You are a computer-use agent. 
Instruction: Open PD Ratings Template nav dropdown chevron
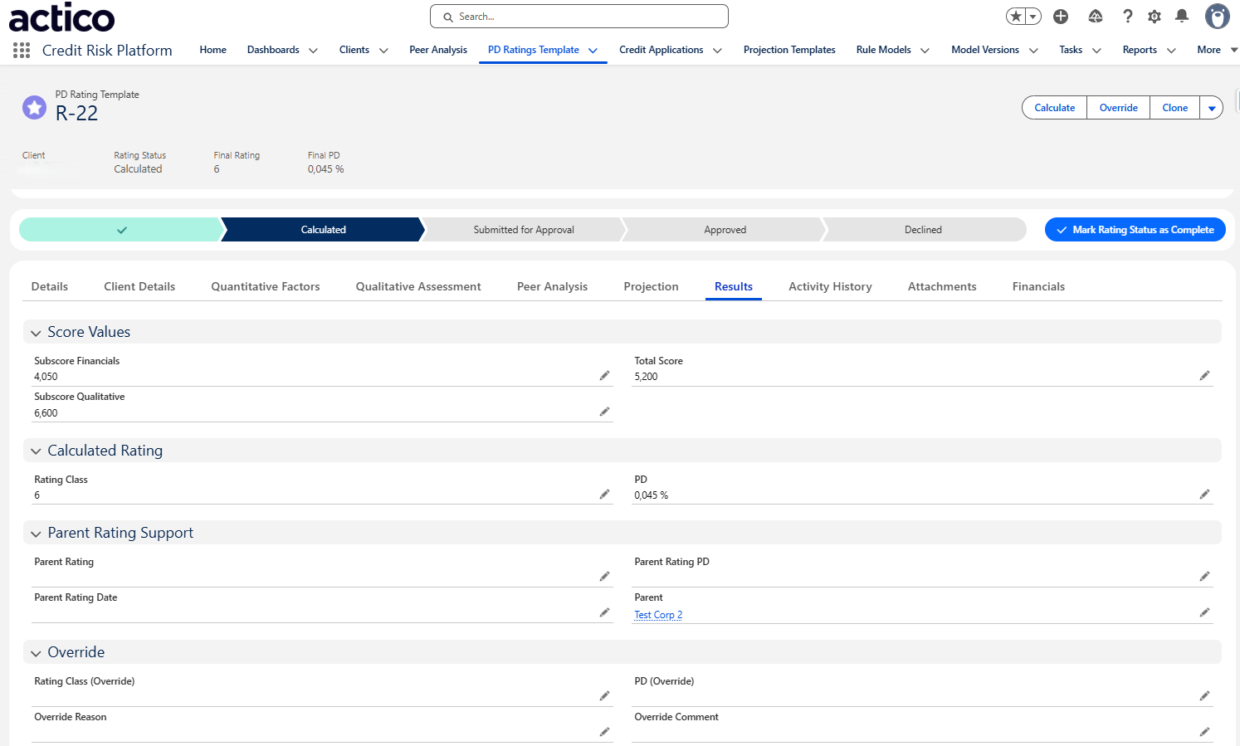click(593, 50)
